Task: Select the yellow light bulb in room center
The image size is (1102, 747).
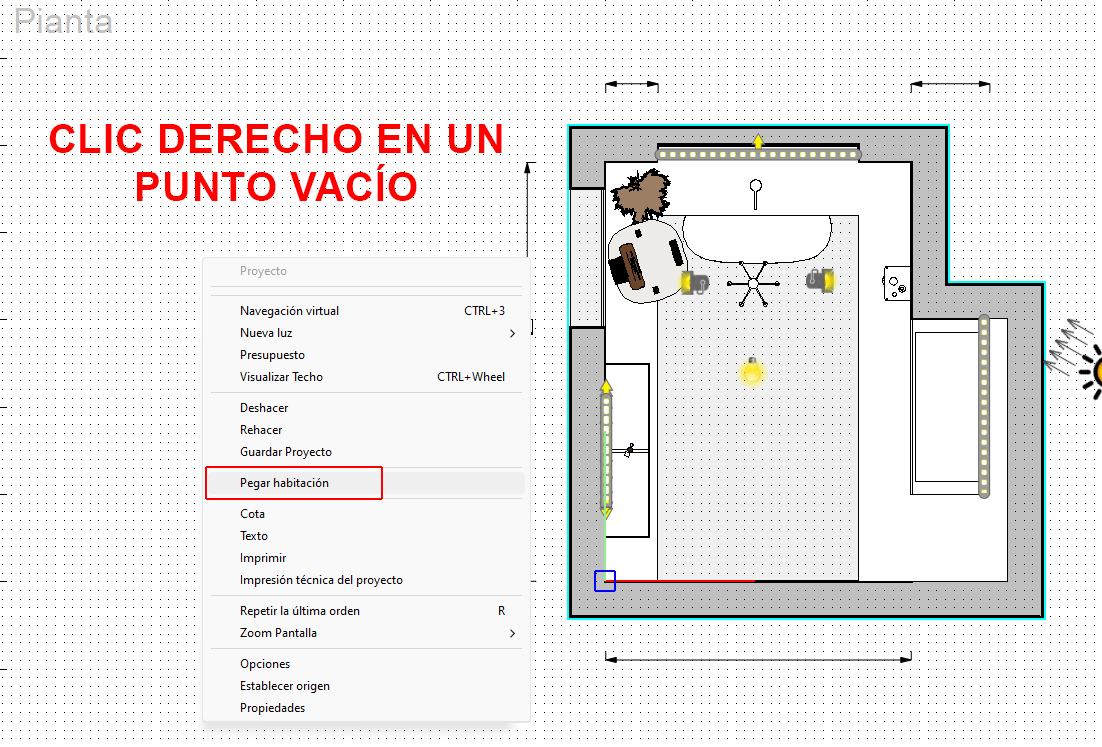Action: 751,371
